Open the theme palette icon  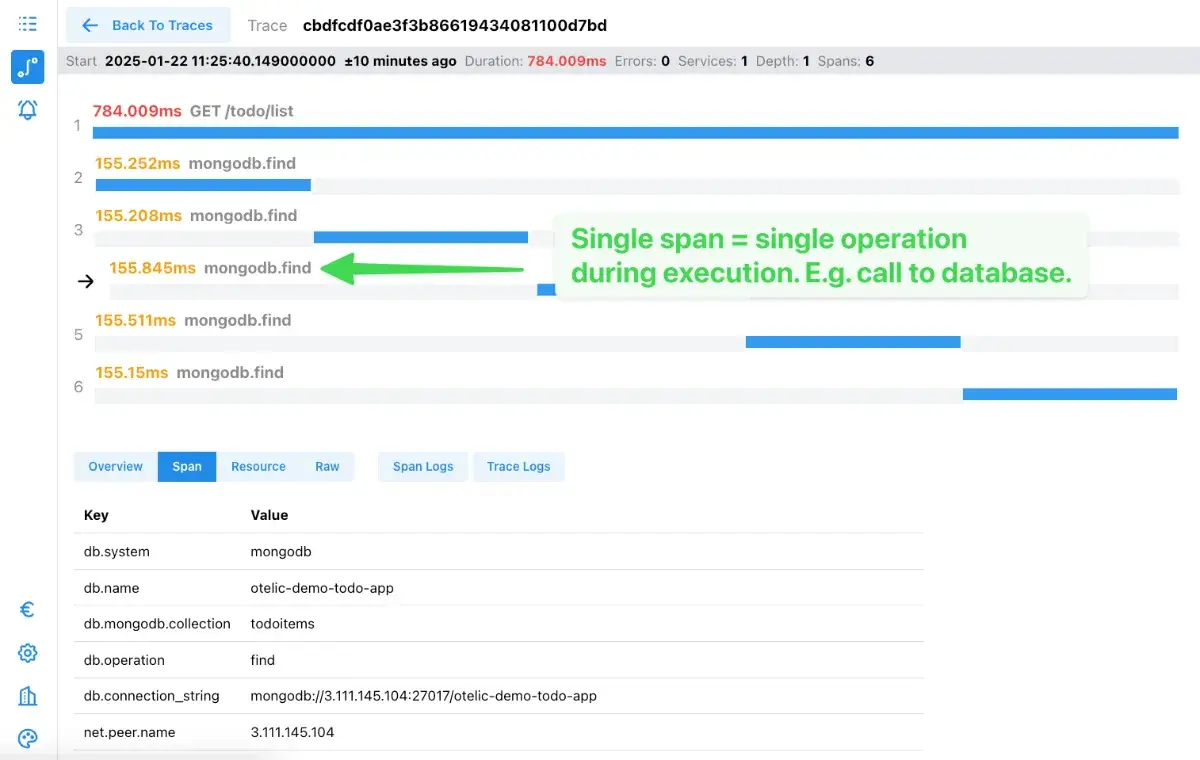pos(28,739)
